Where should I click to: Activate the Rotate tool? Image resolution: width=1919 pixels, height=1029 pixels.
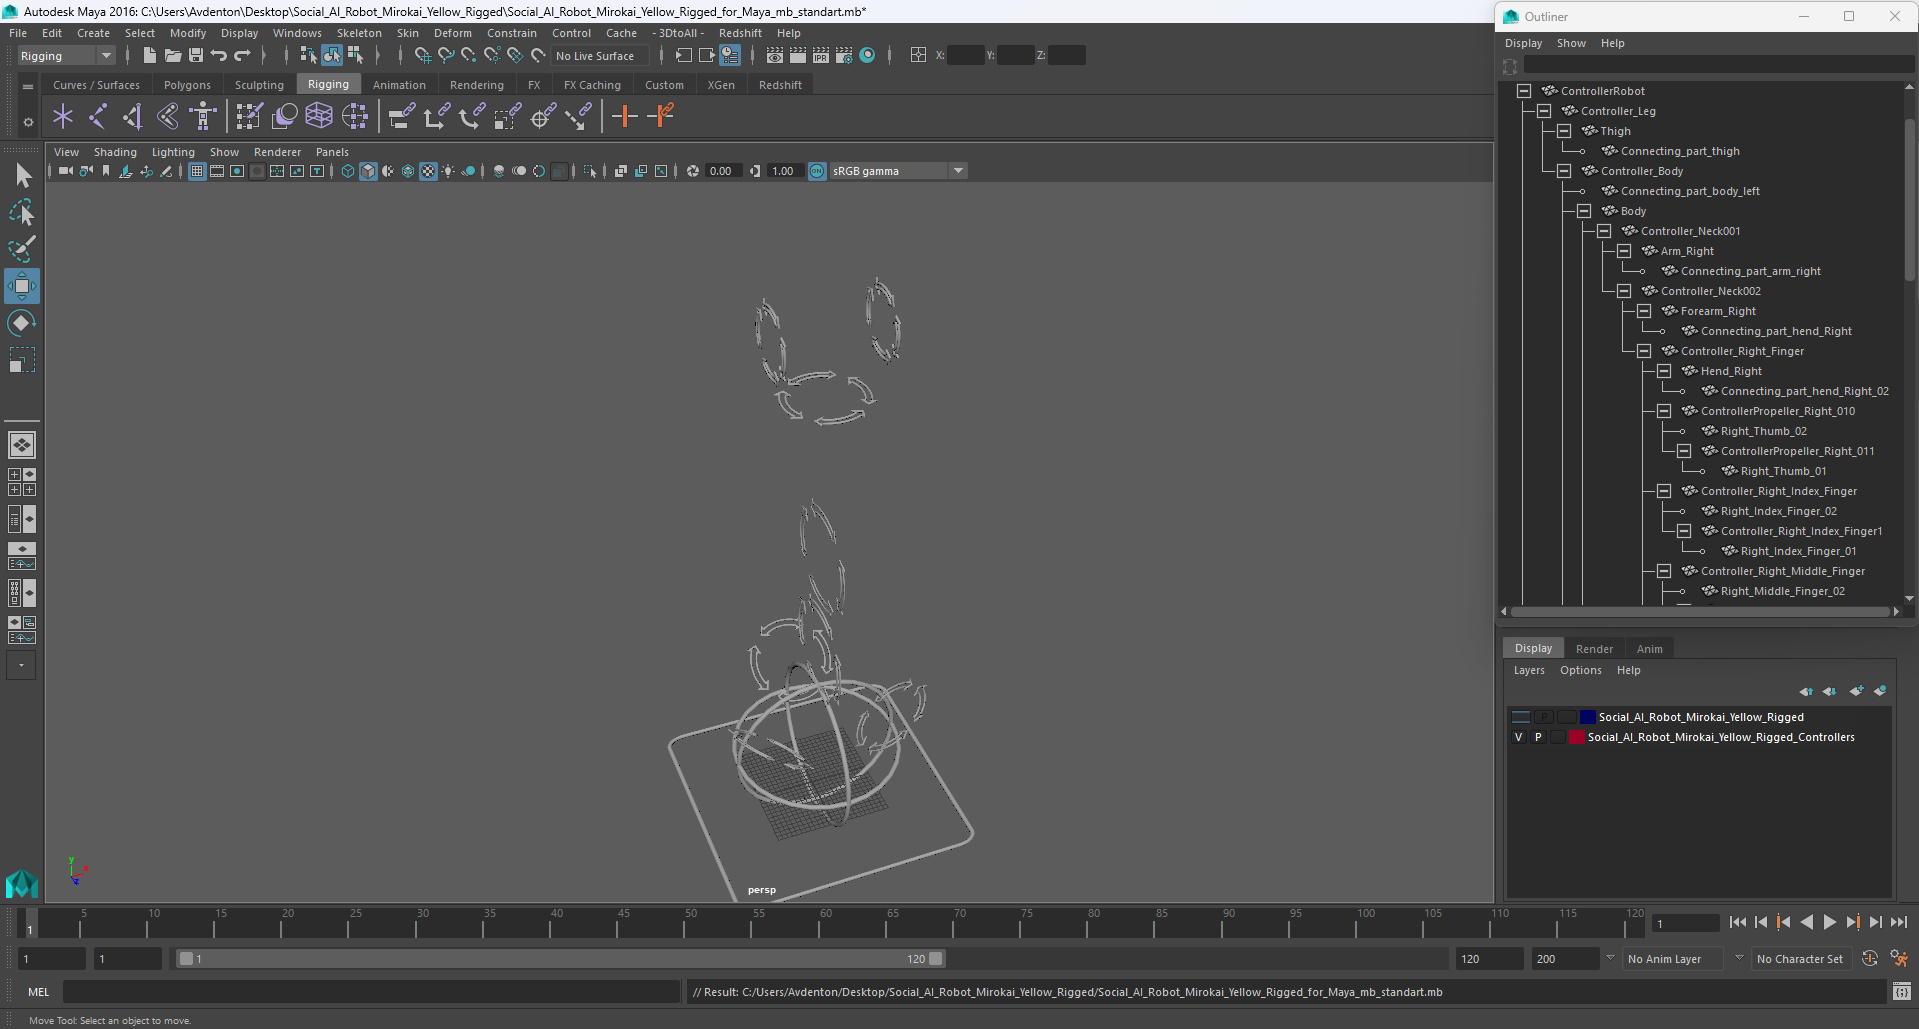21,323
